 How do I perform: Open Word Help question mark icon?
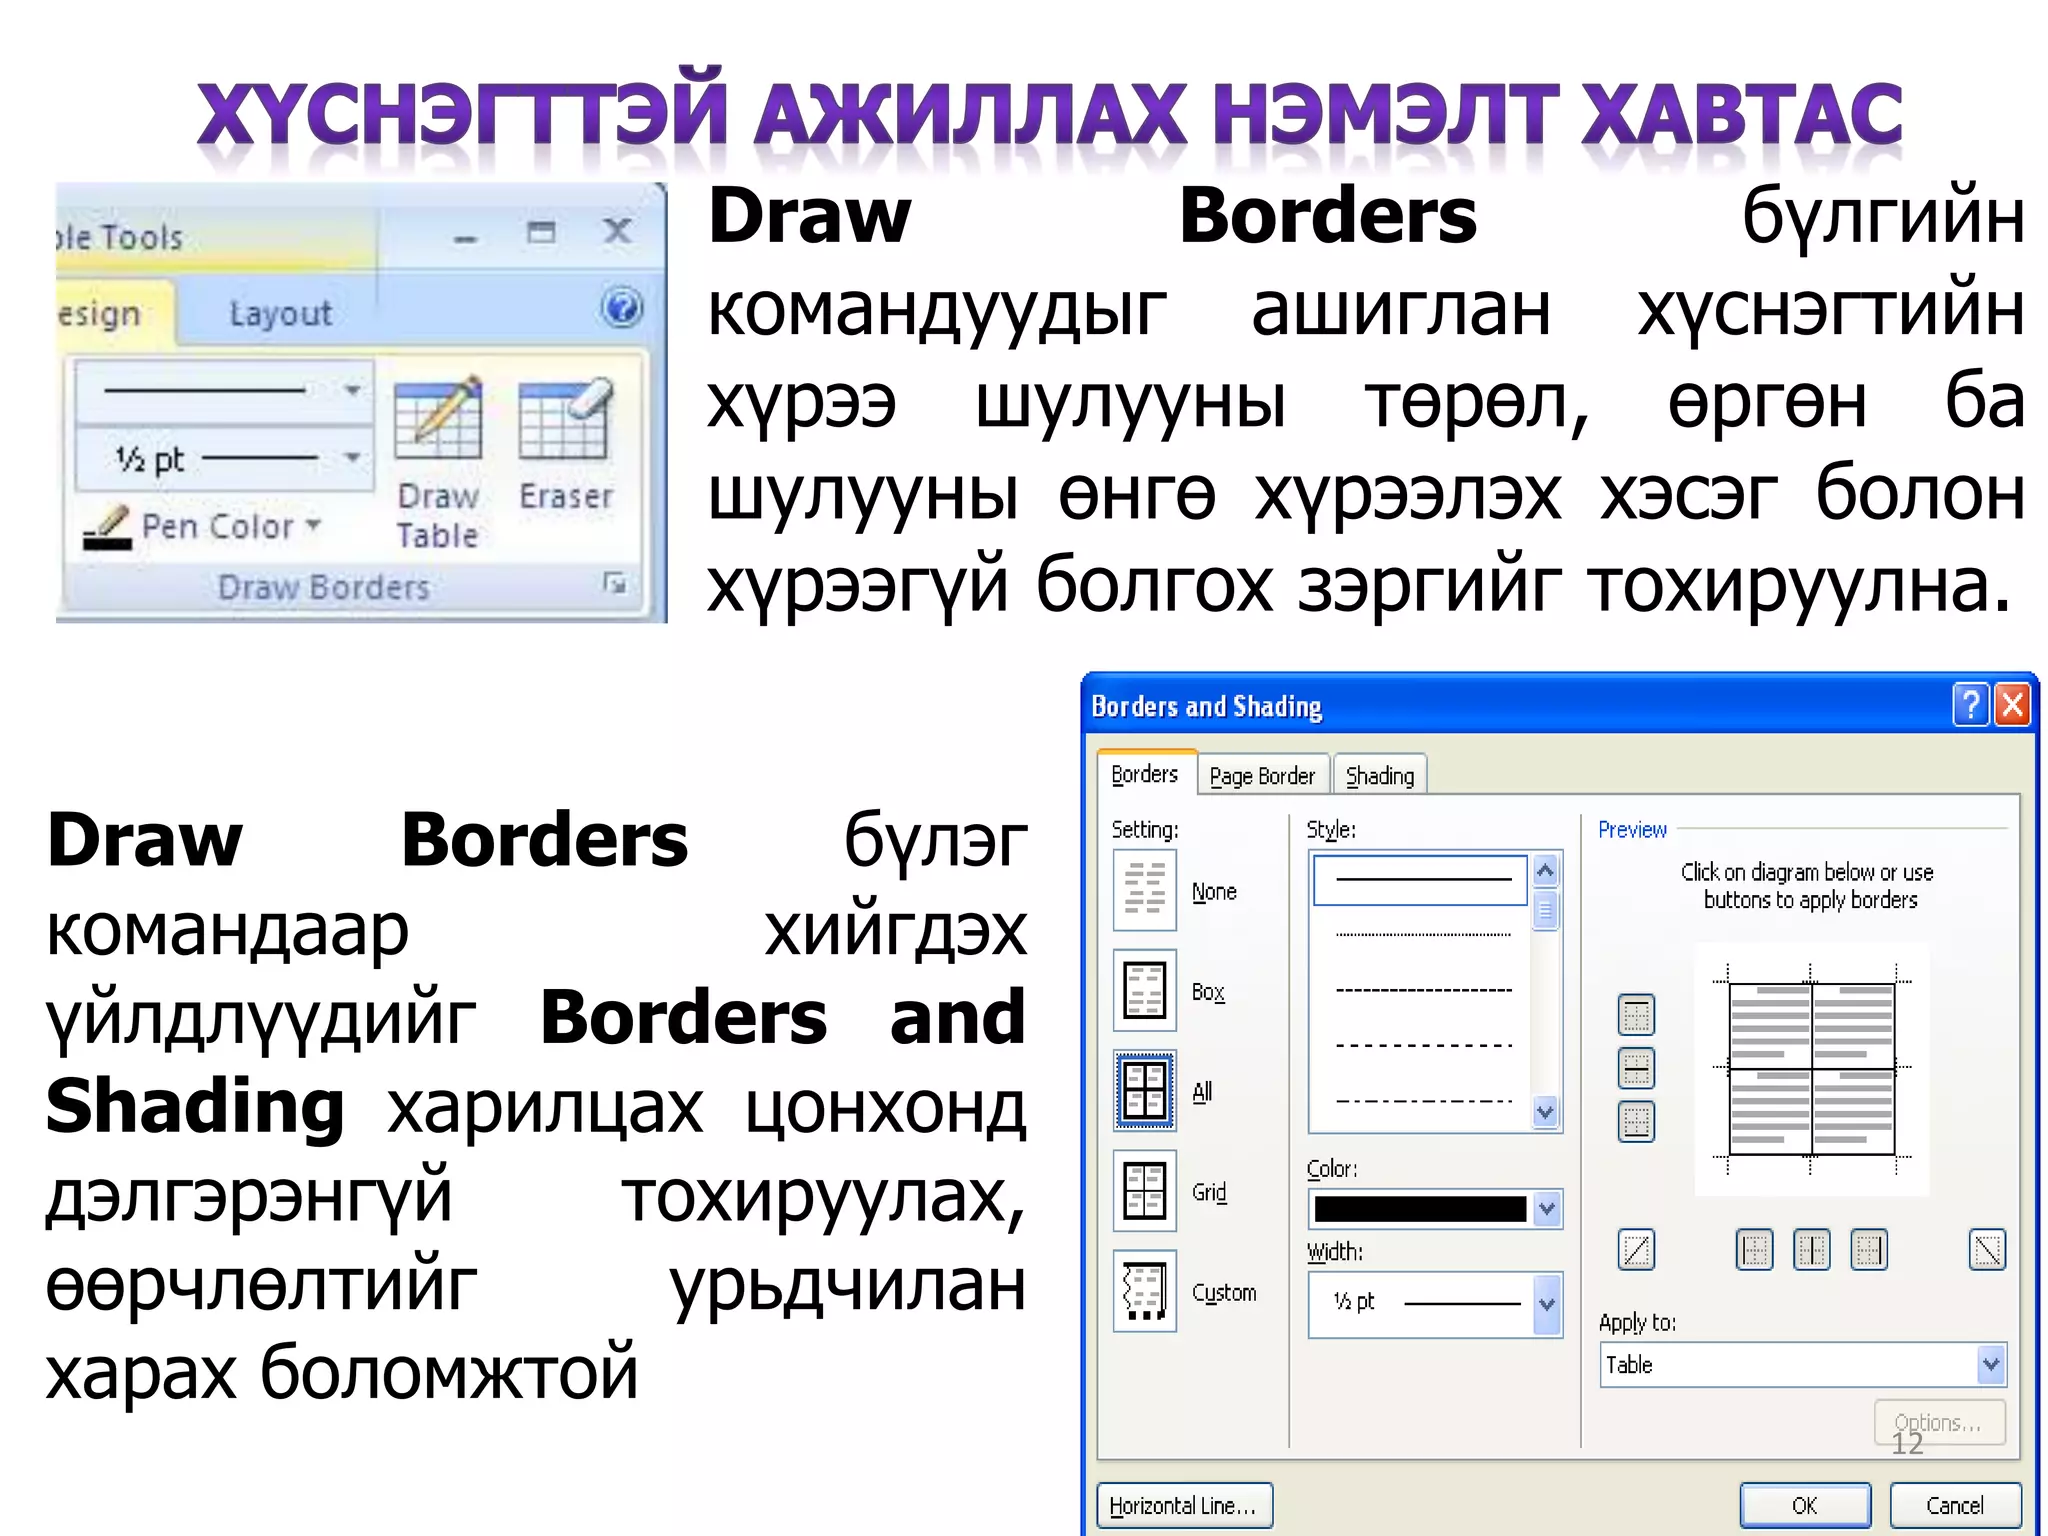pyautogui.click(x=622, y=307)
